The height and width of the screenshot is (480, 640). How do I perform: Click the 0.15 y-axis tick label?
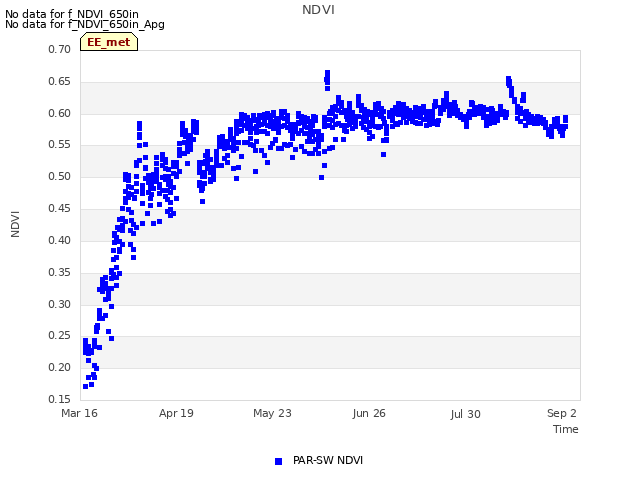(60, 399)
